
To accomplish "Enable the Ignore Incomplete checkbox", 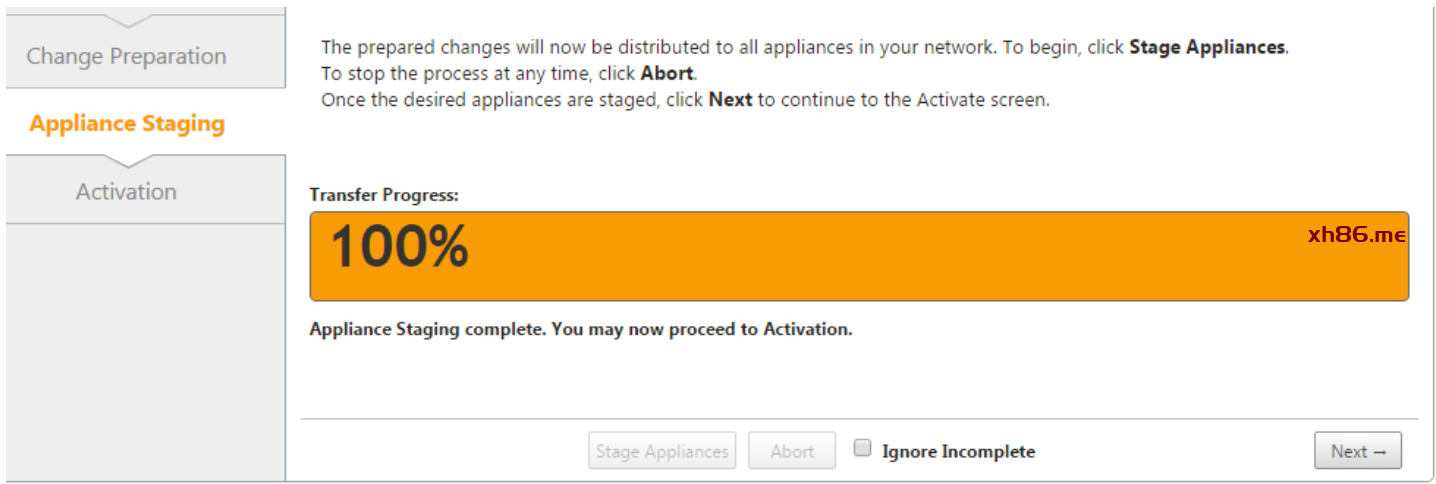I will point(862,448).
